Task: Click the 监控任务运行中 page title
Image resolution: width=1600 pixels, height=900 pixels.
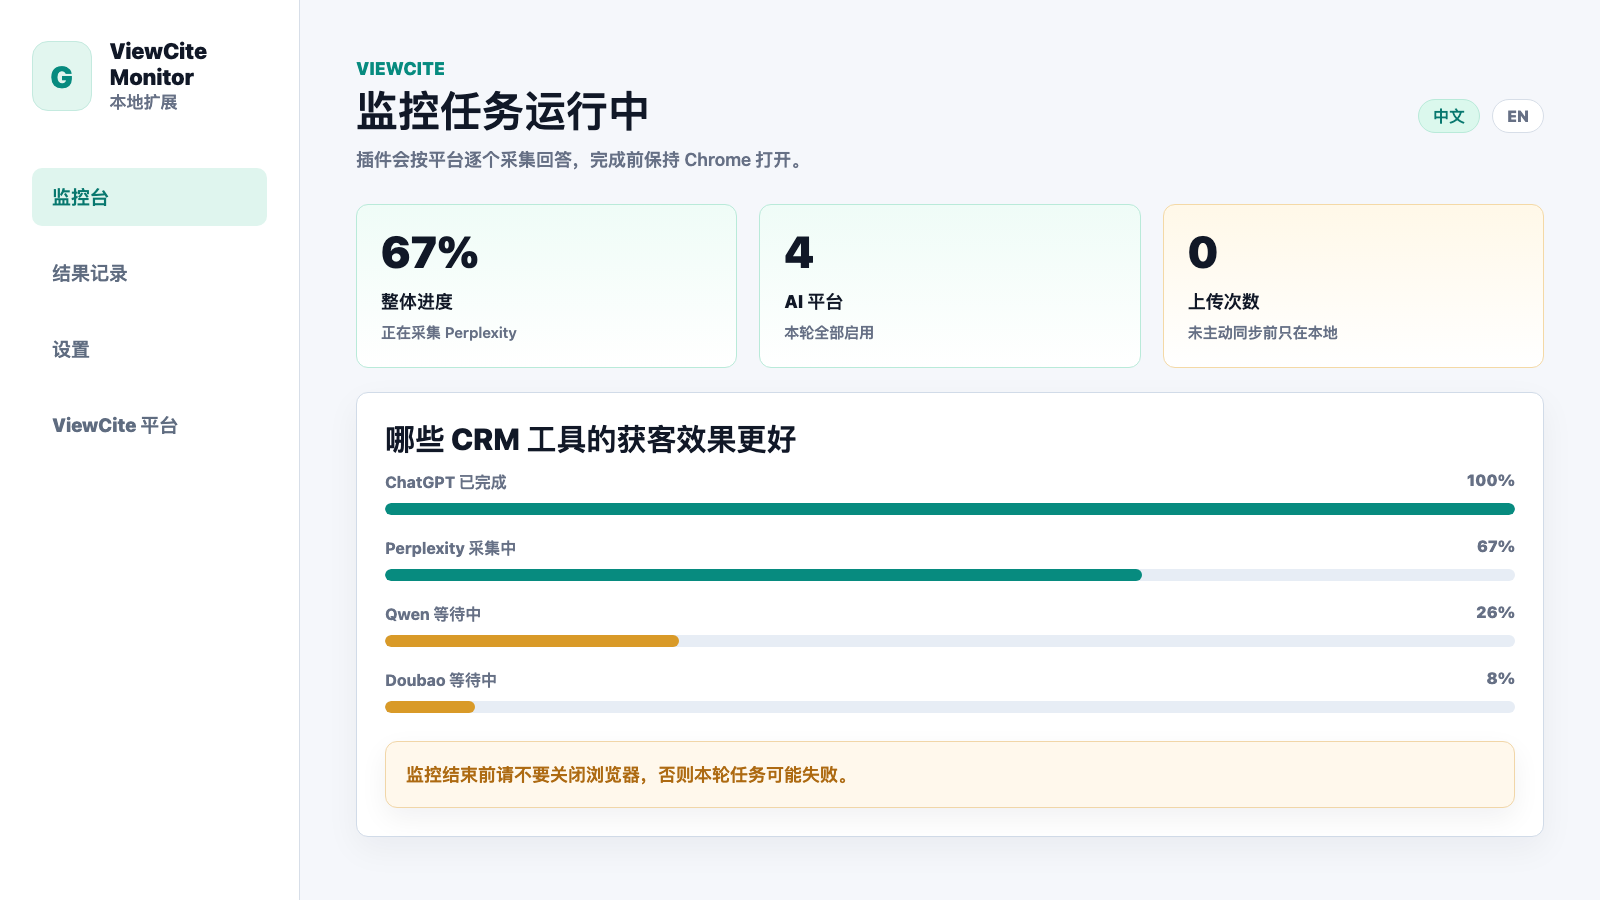Action: click(502, 111)
